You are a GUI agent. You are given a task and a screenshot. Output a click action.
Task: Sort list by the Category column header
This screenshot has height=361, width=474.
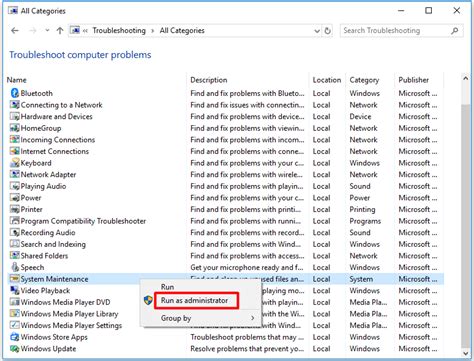click(364, 80)
